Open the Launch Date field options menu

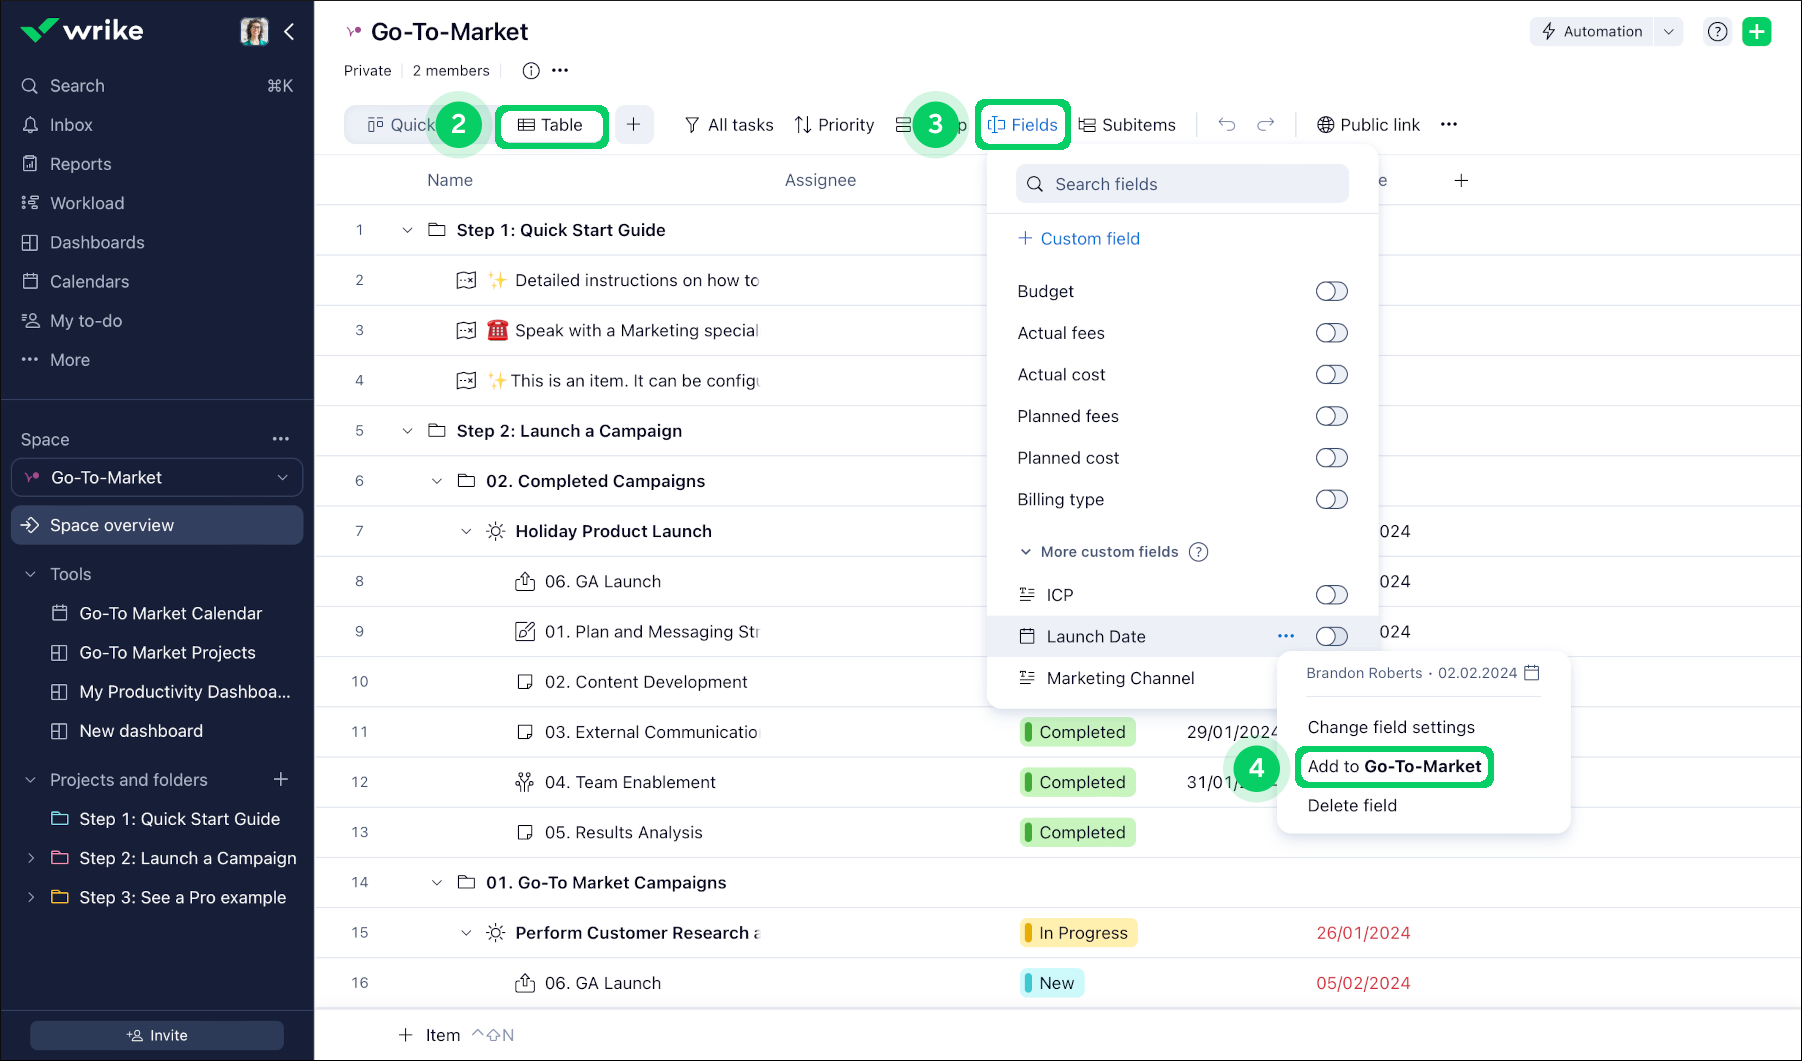coord(1286,636)
